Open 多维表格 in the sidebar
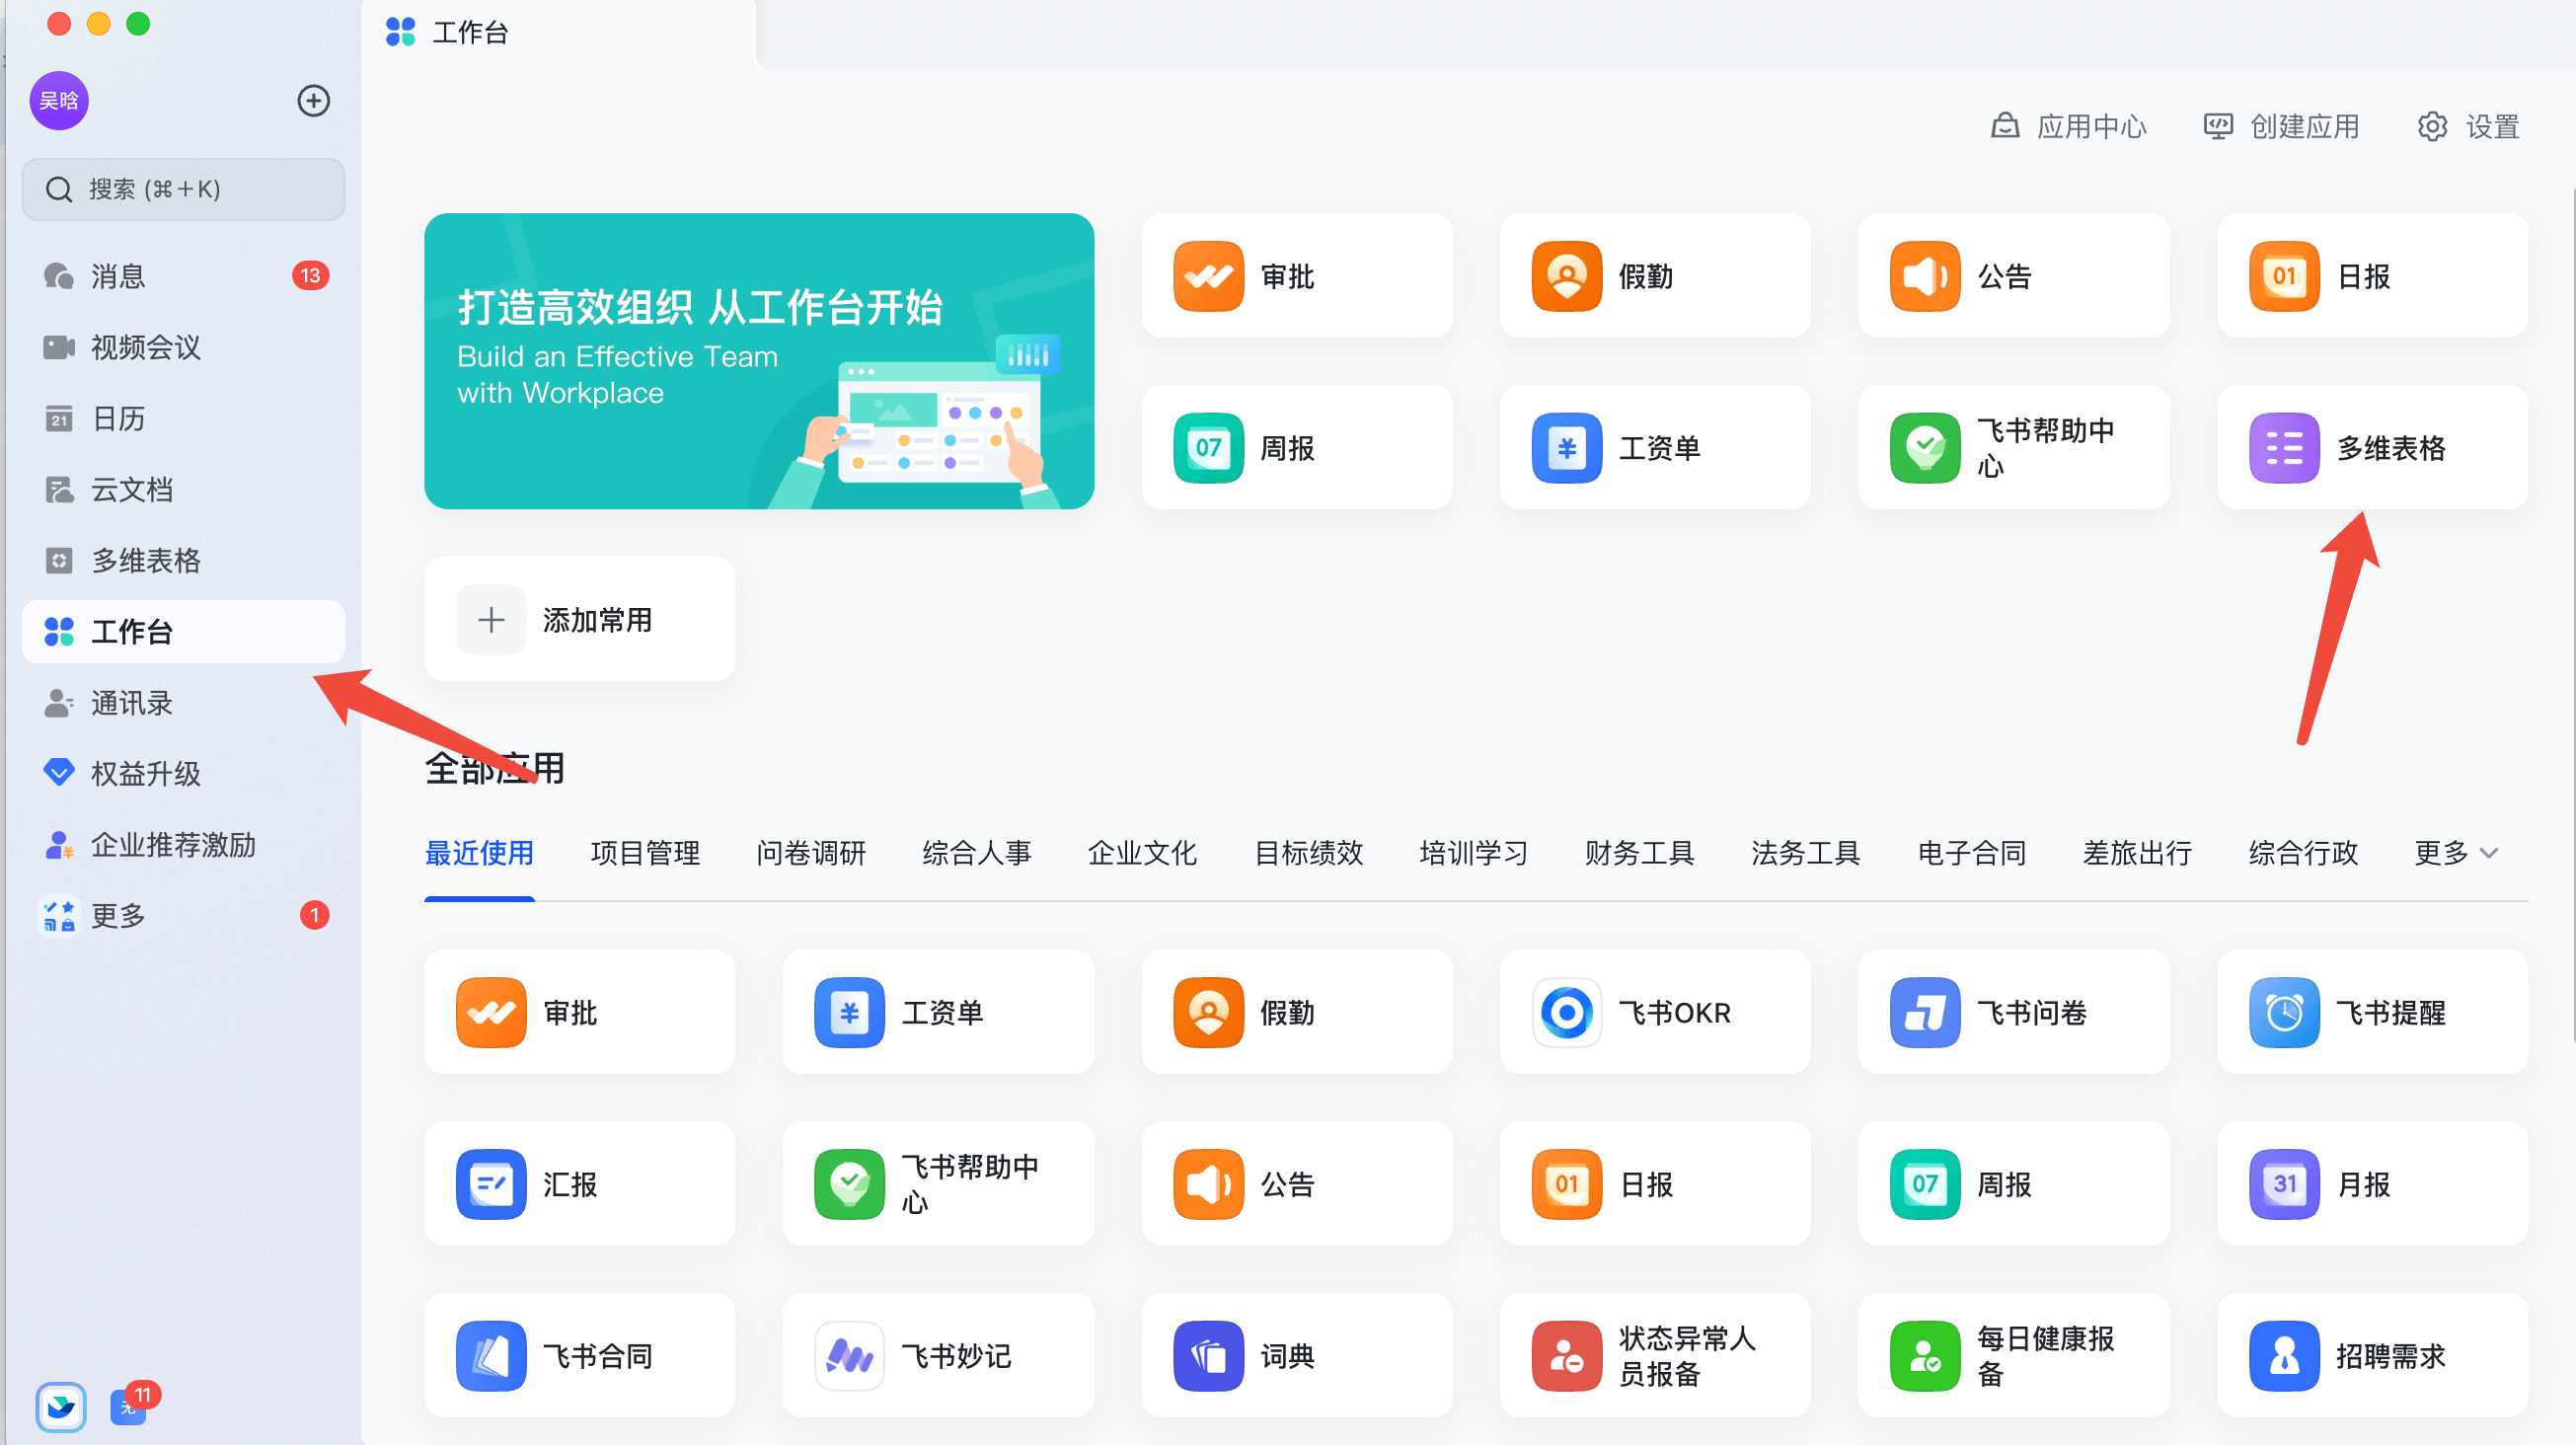 (184, 560)
